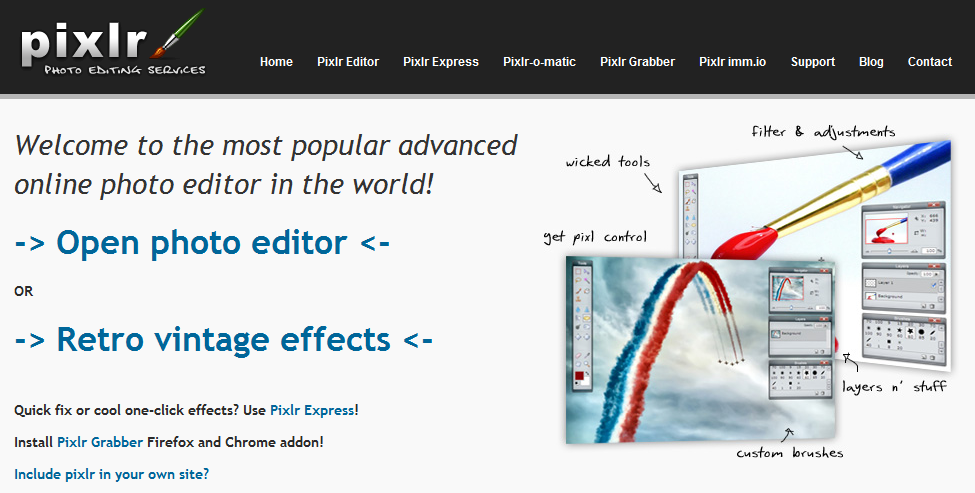Open the Pixlr Grabber menu item

tap(637, 62)
